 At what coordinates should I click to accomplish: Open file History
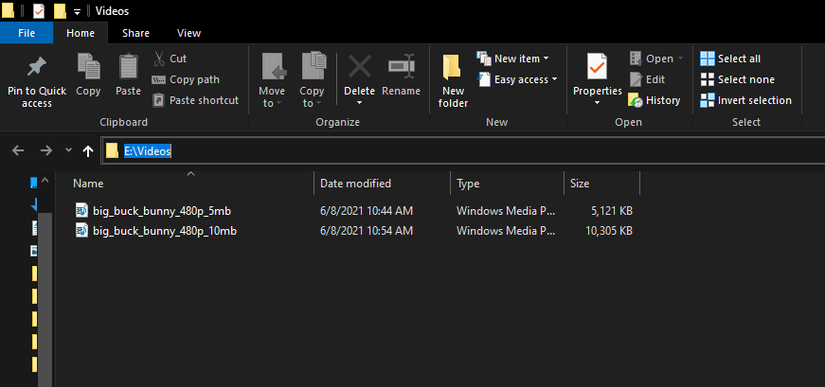tap(654, 100)
